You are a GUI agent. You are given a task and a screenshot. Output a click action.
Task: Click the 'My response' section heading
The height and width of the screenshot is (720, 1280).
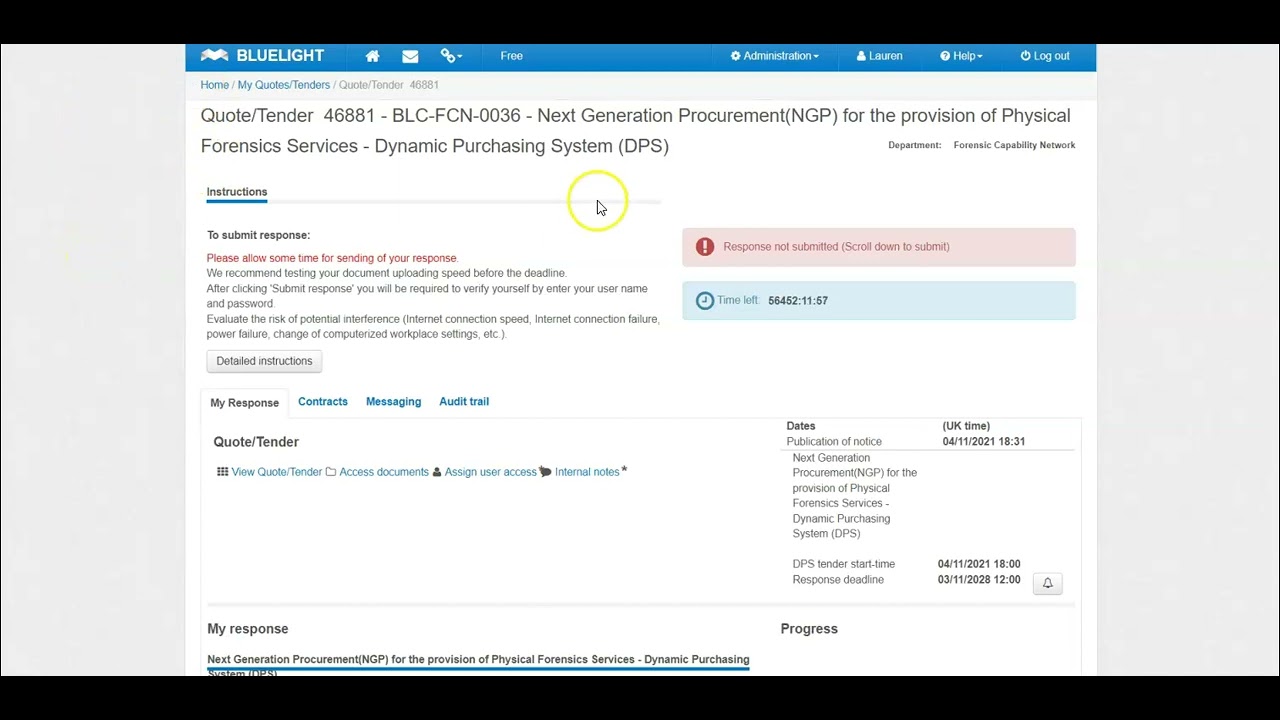248,629
